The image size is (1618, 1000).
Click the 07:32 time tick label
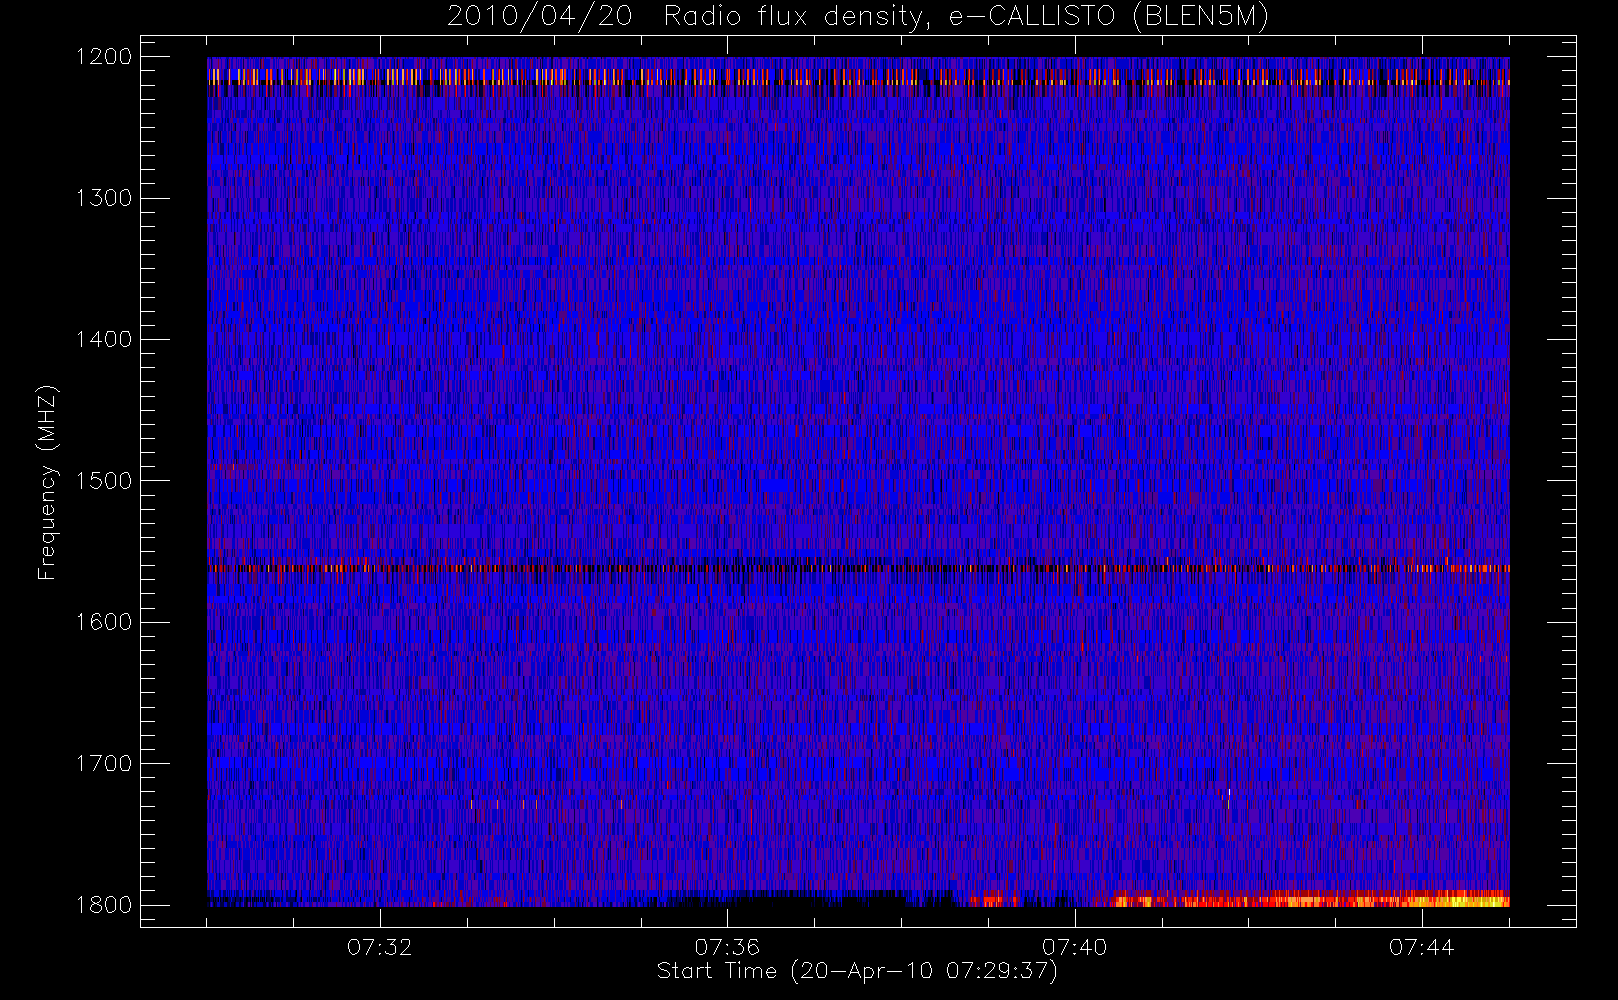tap(379, 947)
